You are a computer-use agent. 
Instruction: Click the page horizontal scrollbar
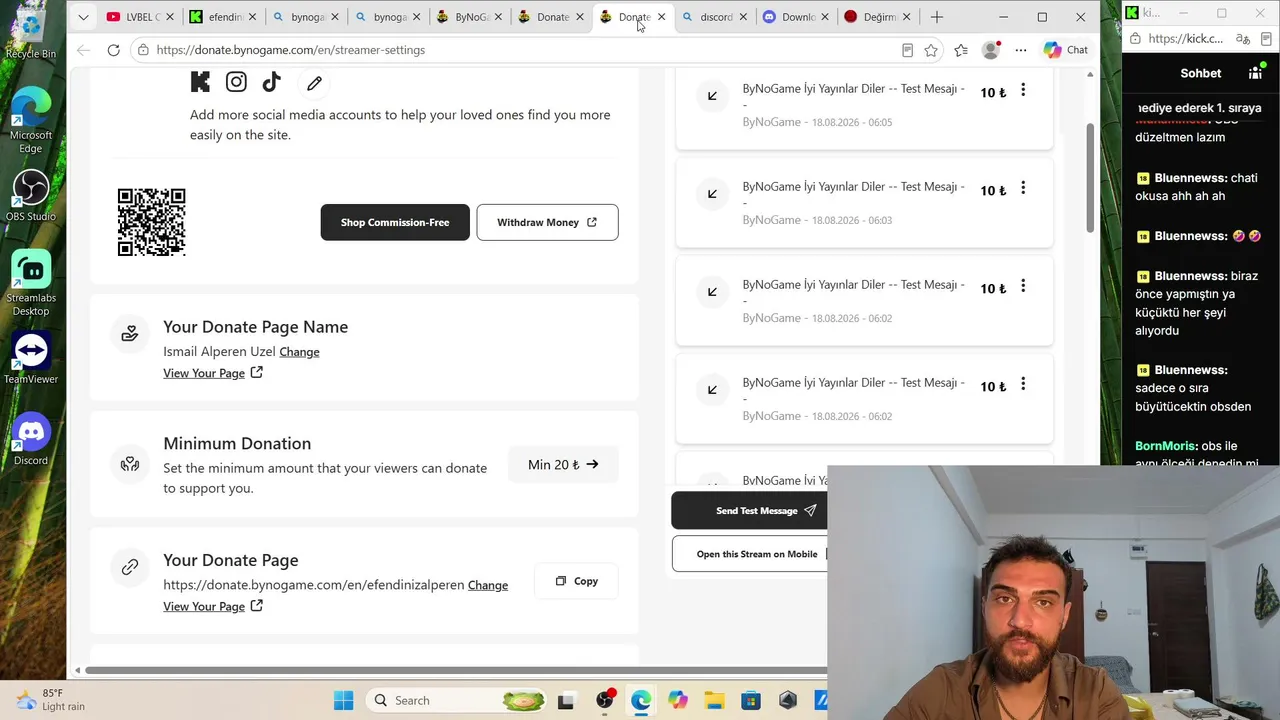[456, 670]
